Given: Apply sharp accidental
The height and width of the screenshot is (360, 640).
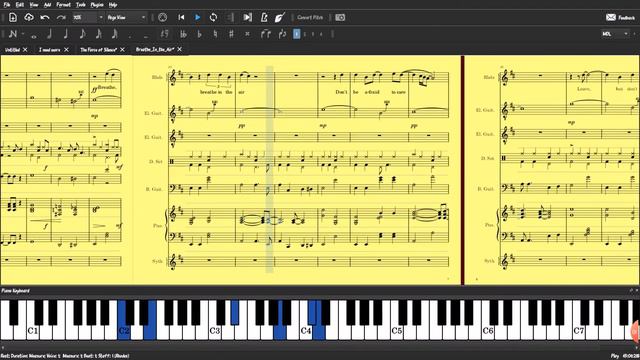Looking at the screenshot, I should pos(231,34).
